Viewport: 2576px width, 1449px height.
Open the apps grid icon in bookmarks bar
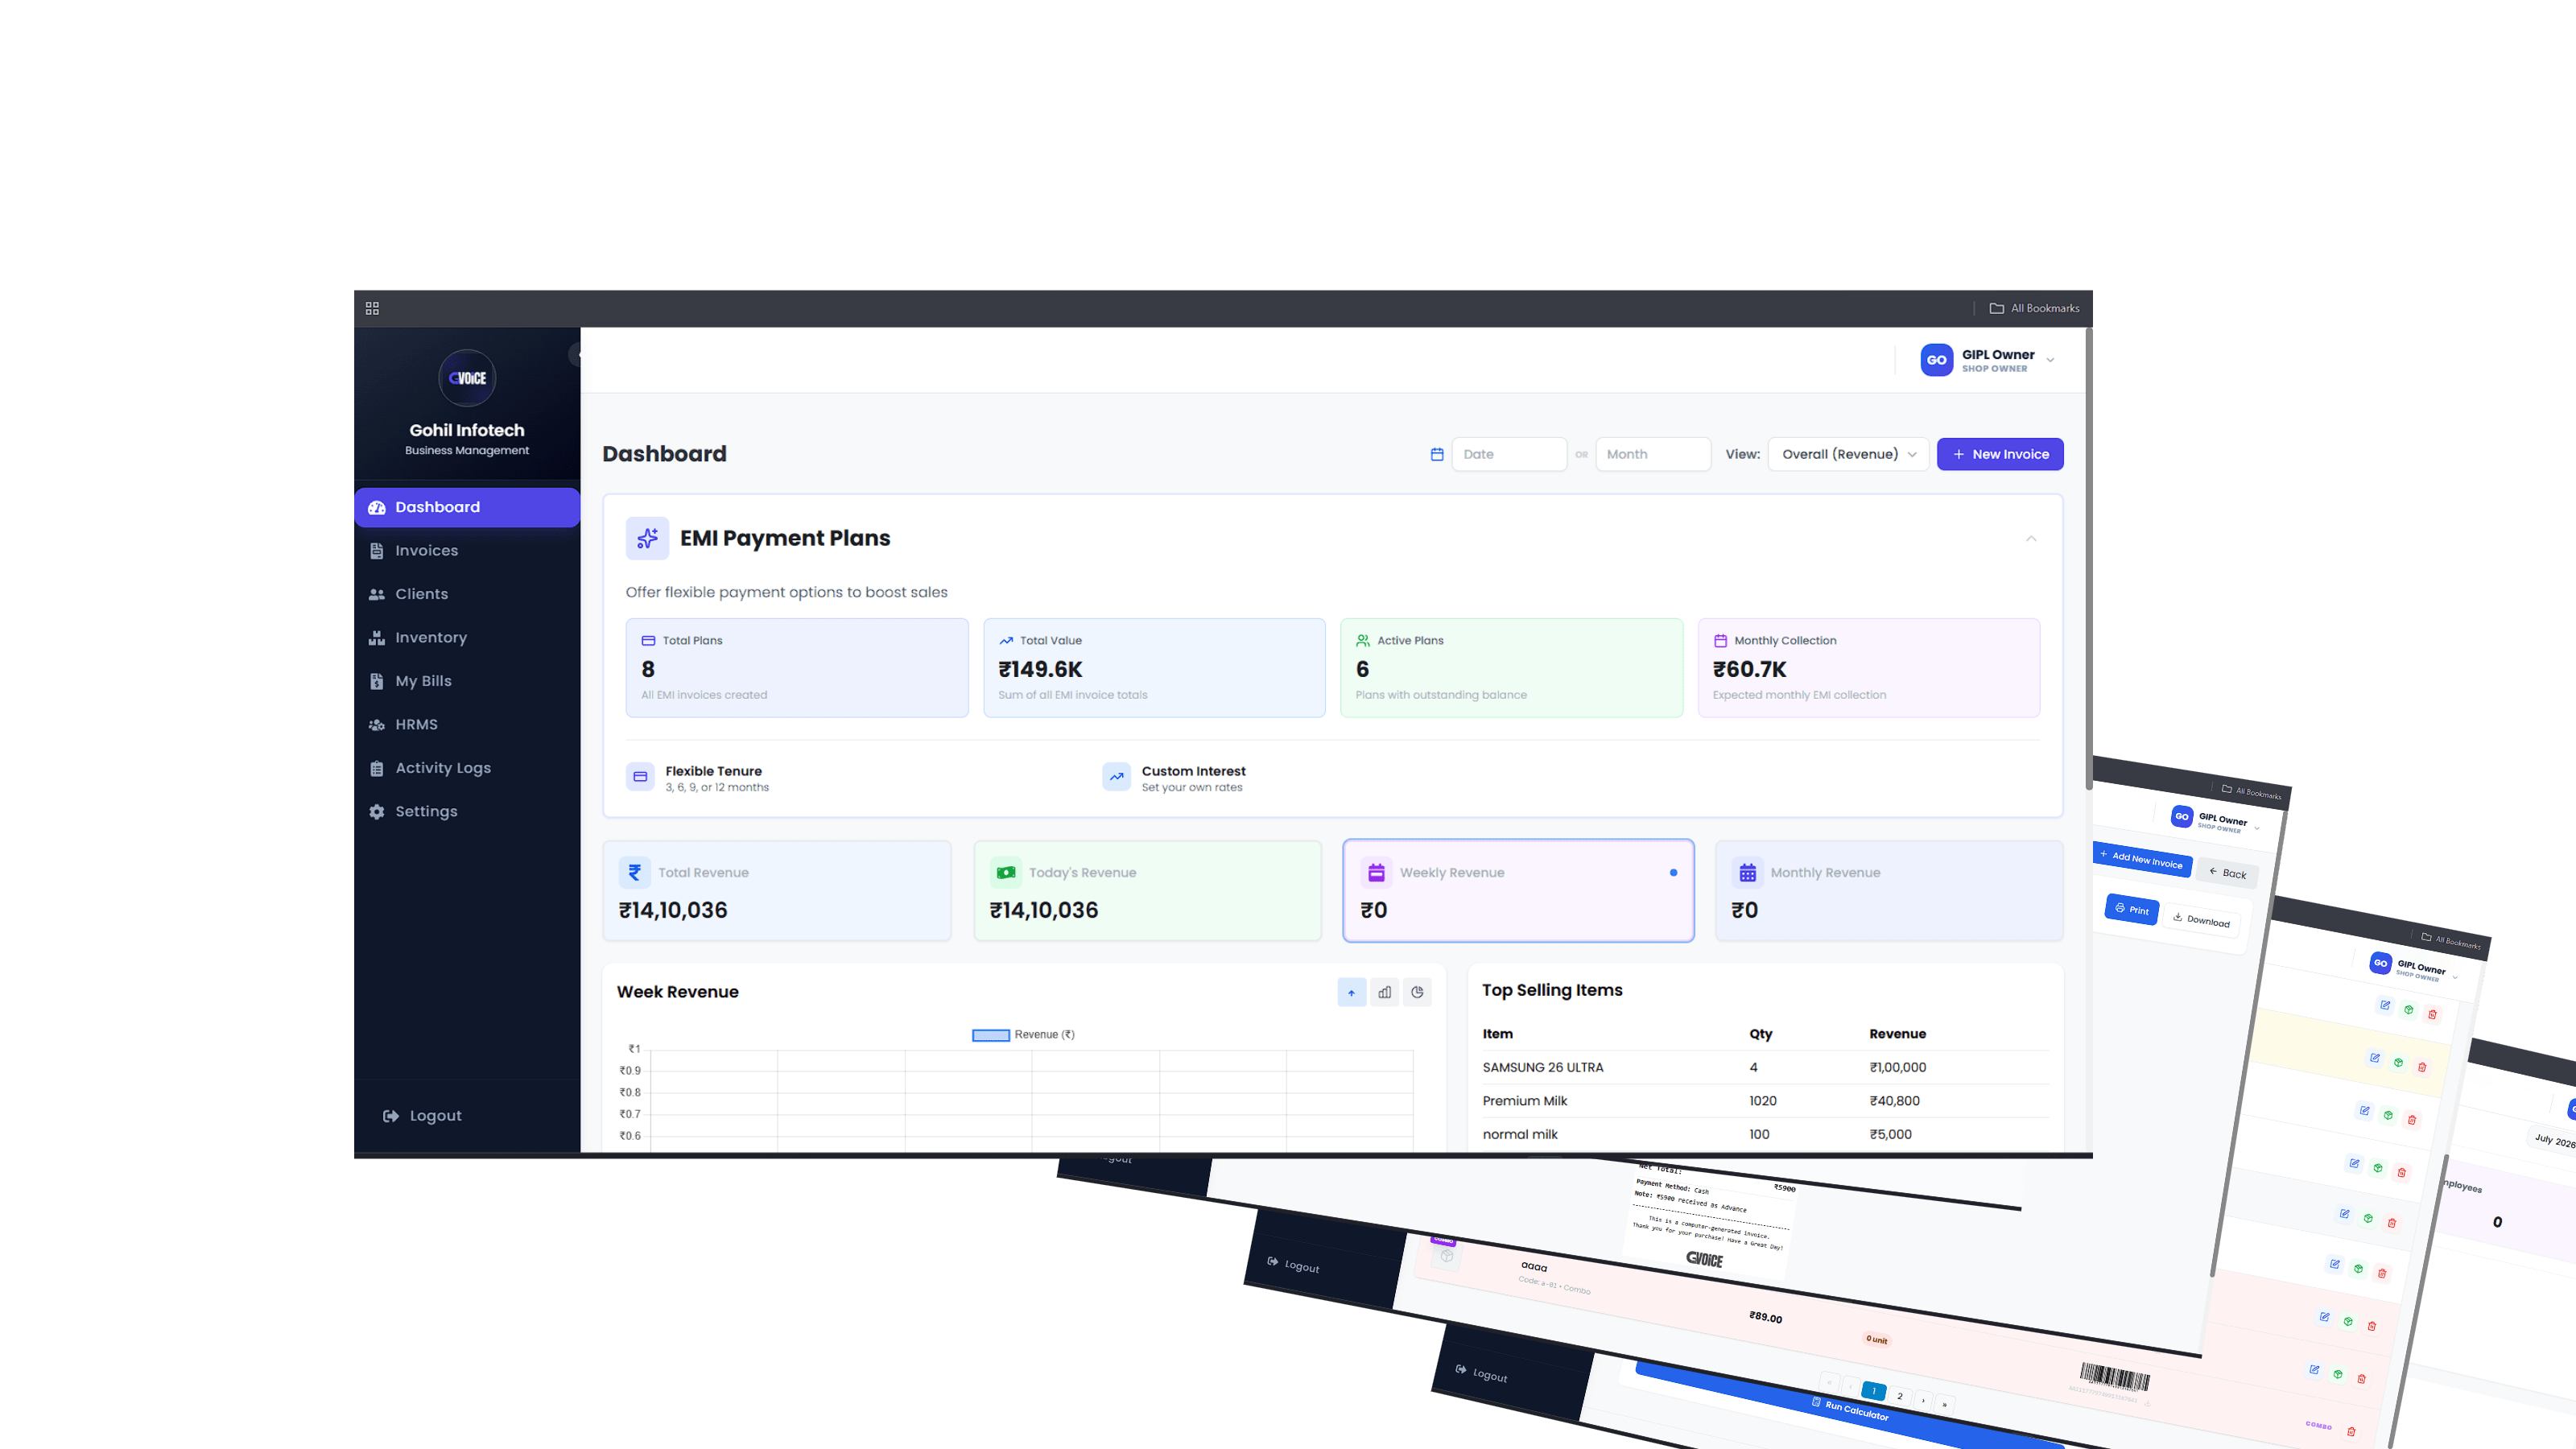[372, 308]
